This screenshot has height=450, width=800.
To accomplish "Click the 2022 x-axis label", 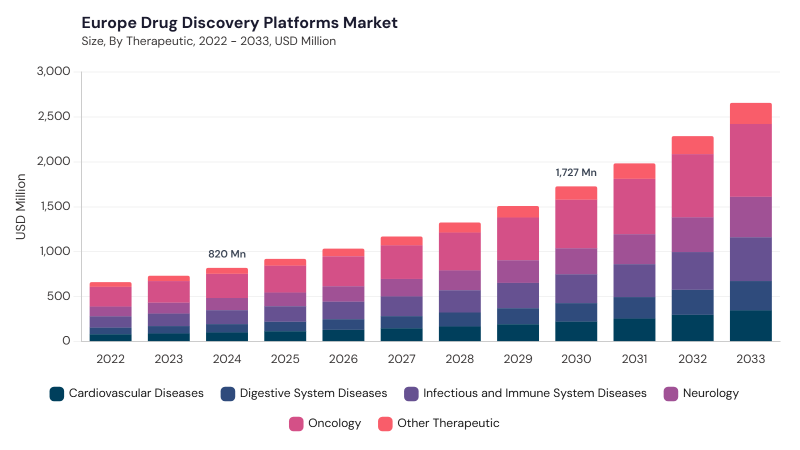I will (111, 359).
